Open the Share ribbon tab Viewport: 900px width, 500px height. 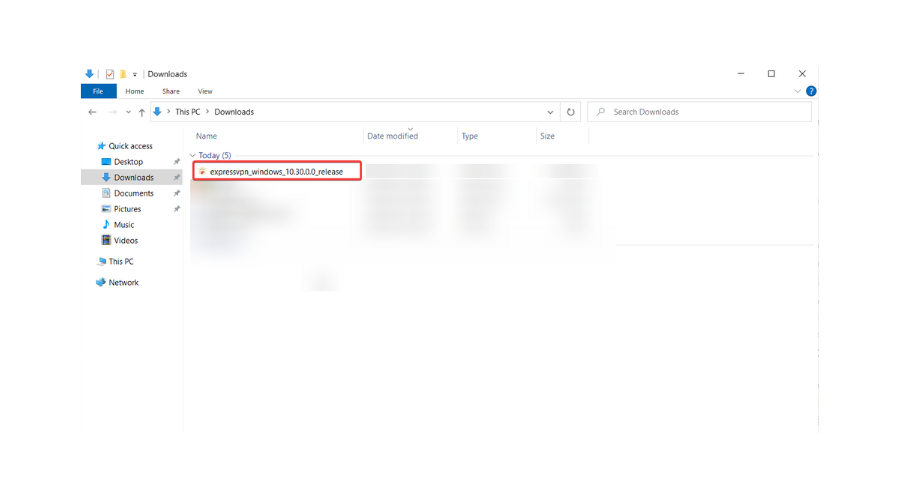tap(170, 91)
